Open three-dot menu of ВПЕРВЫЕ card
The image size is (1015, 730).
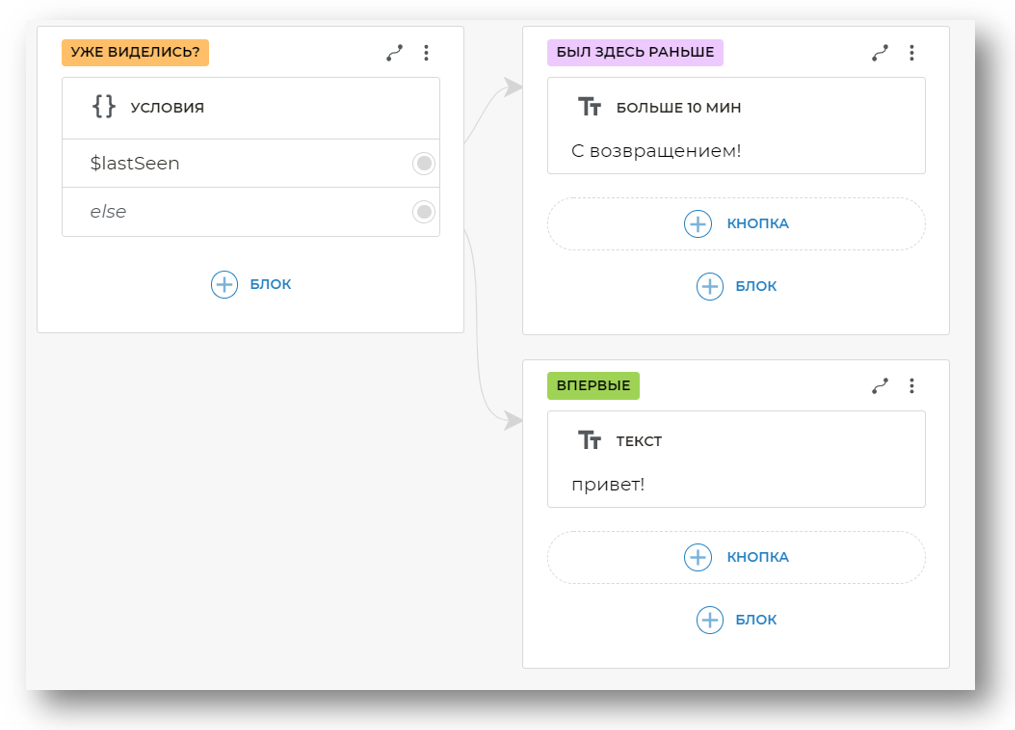tap(911, 386)
